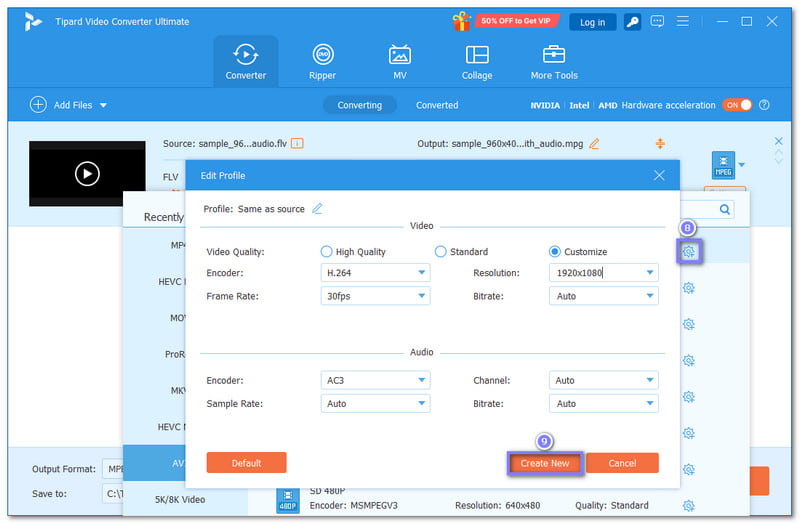Viewport: 800px width, 524px height.
Task: Edit the profile name pencil icon
Action: (317, 209)
